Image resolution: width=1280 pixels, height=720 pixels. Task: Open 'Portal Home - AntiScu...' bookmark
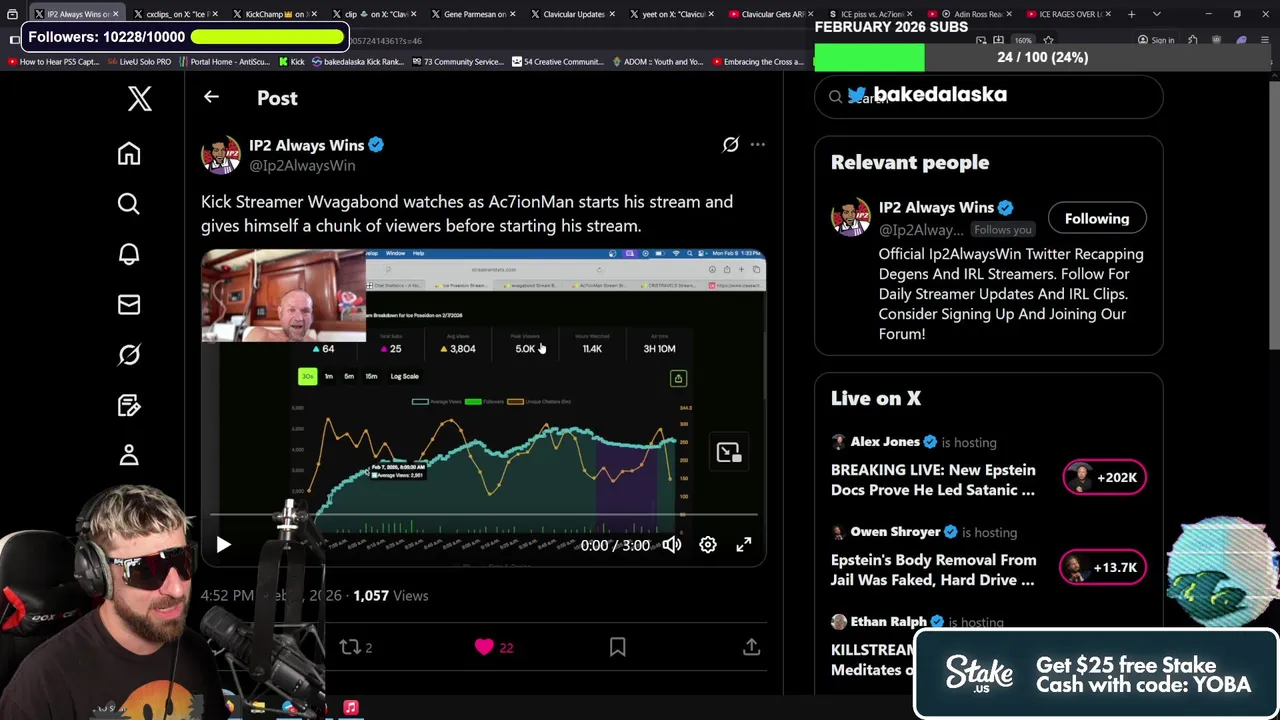click(x=224, y=62)
